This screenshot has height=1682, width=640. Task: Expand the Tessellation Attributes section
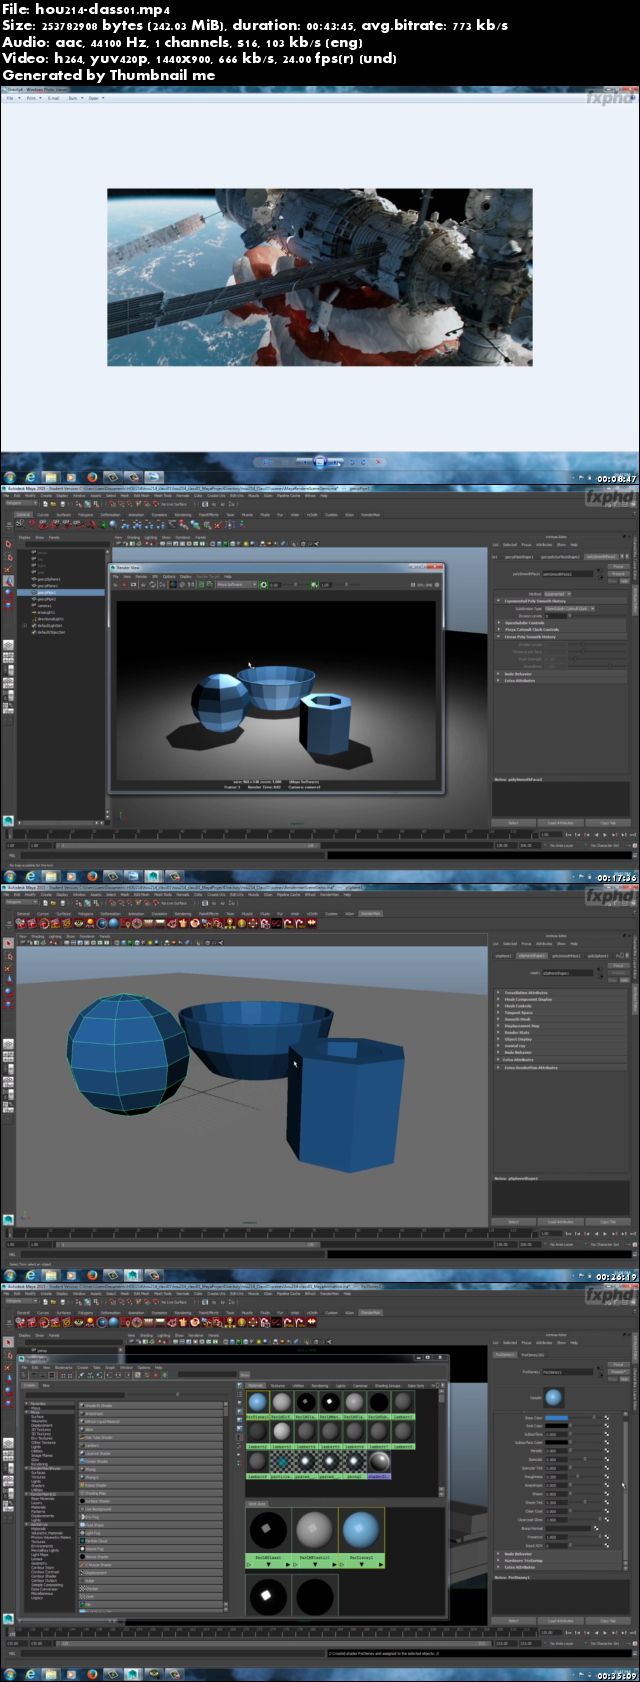click(x=561, y=992)
